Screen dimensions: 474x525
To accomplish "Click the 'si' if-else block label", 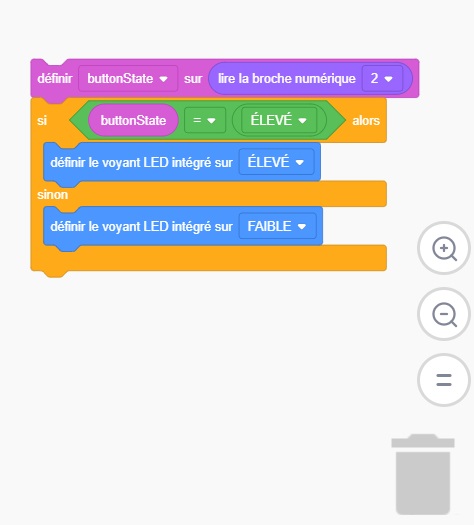I will pyautogui.click(x=42, y=121).
